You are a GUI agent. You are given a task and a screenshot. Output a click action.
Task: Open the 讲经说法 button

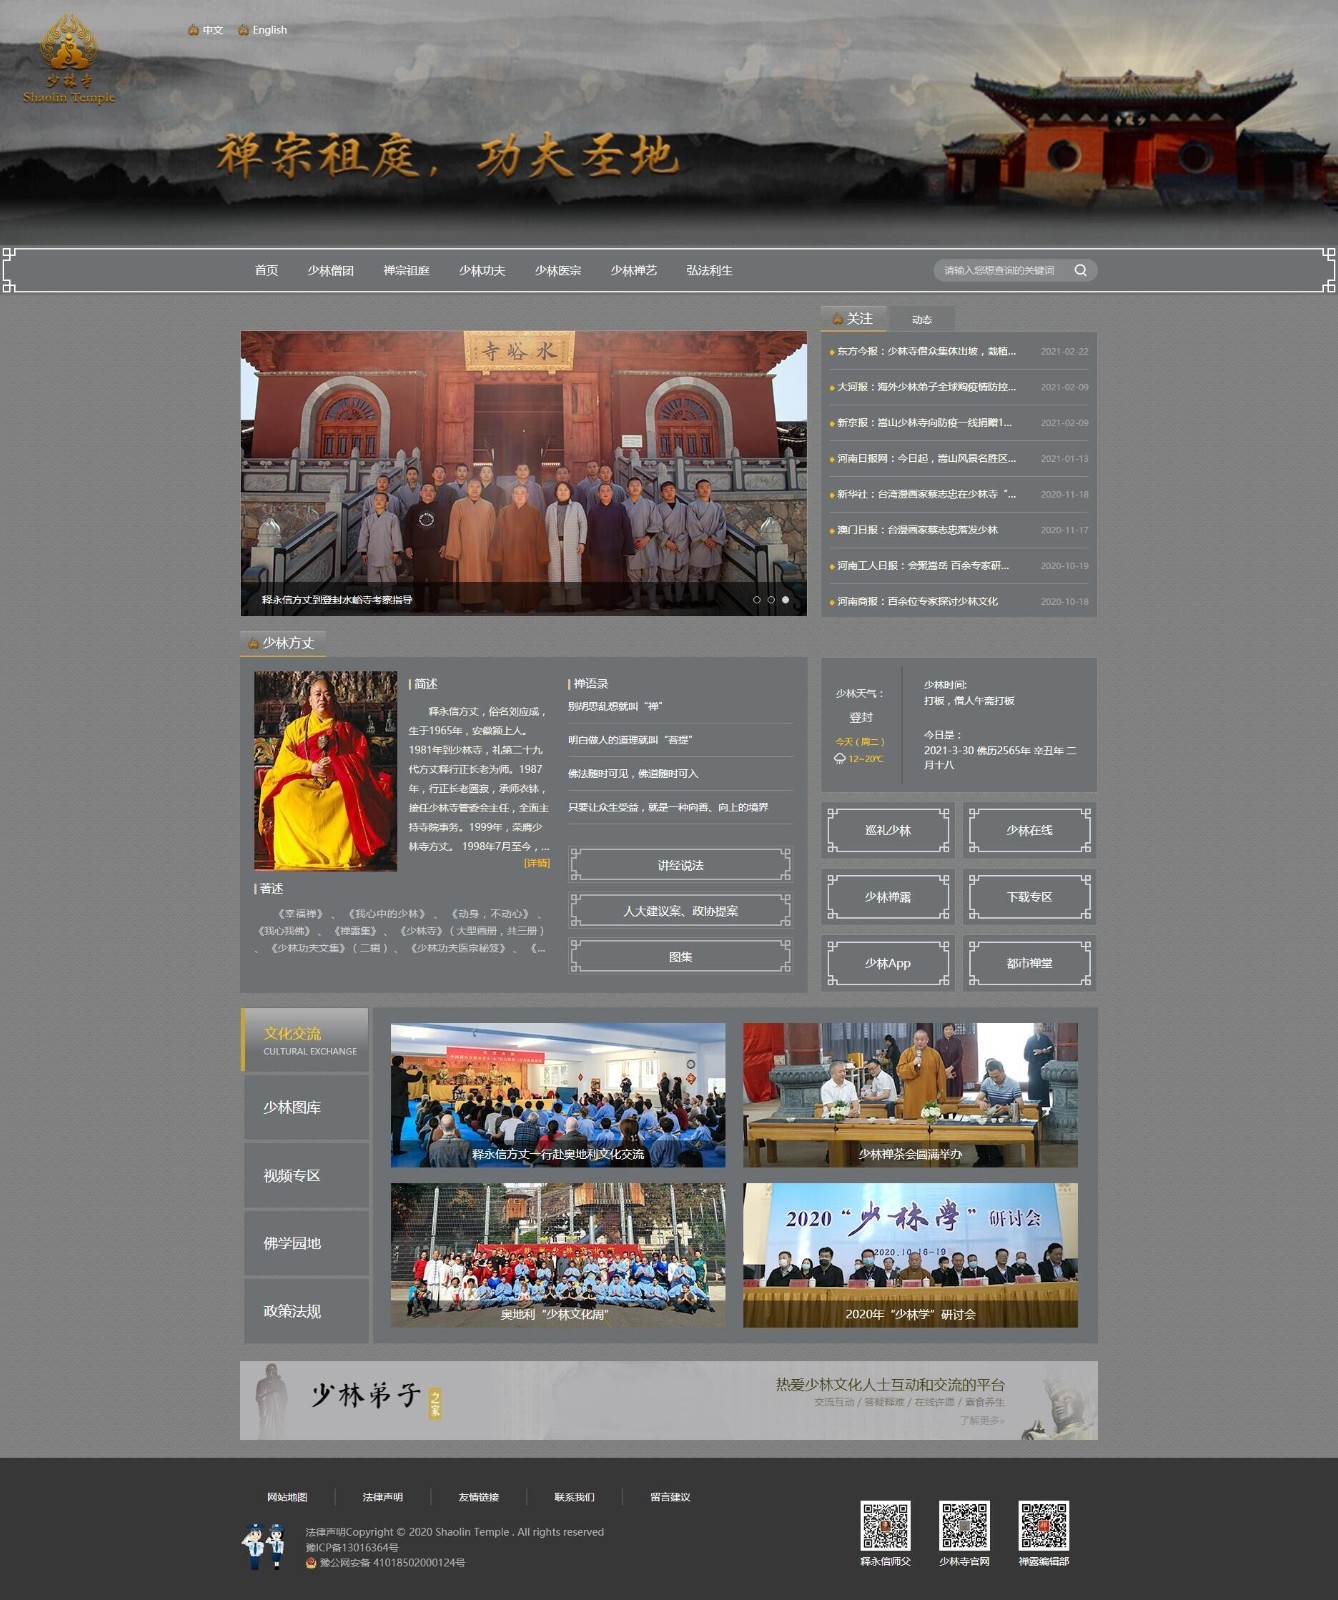pos(680,865)
